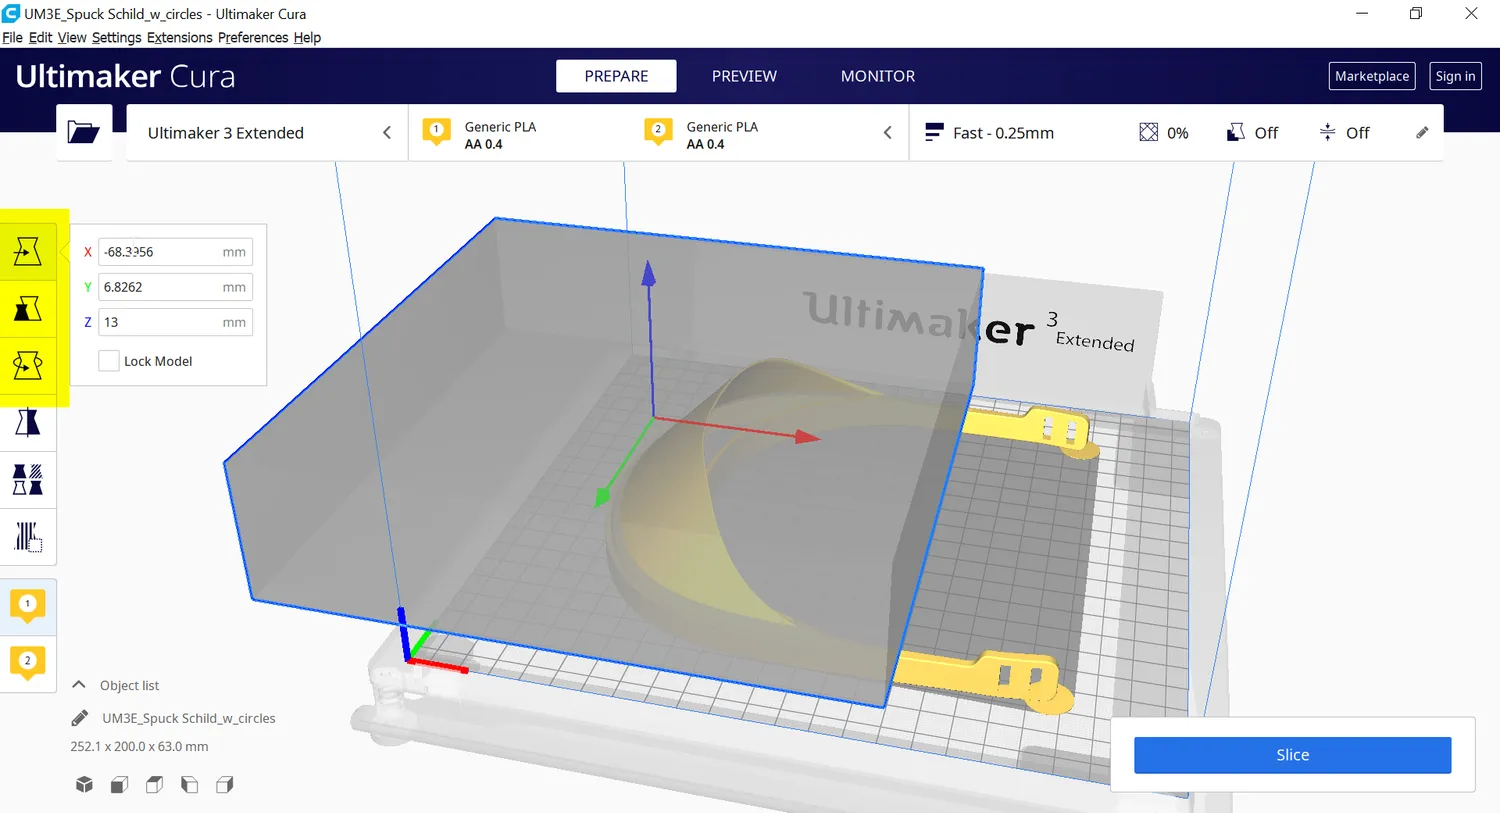
Task: Enable the Lock Model checkbox
Action: coord(109,361)
